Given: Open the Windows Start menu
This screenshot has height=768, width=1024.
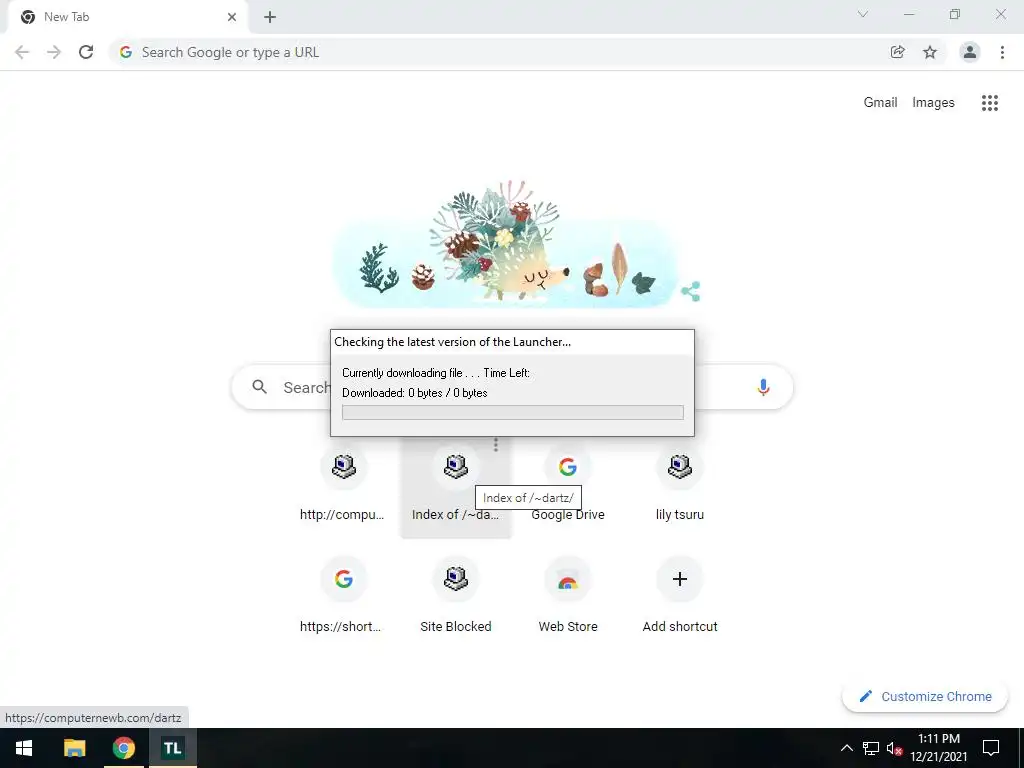Looking at the screenshot, I should (24, 748).
